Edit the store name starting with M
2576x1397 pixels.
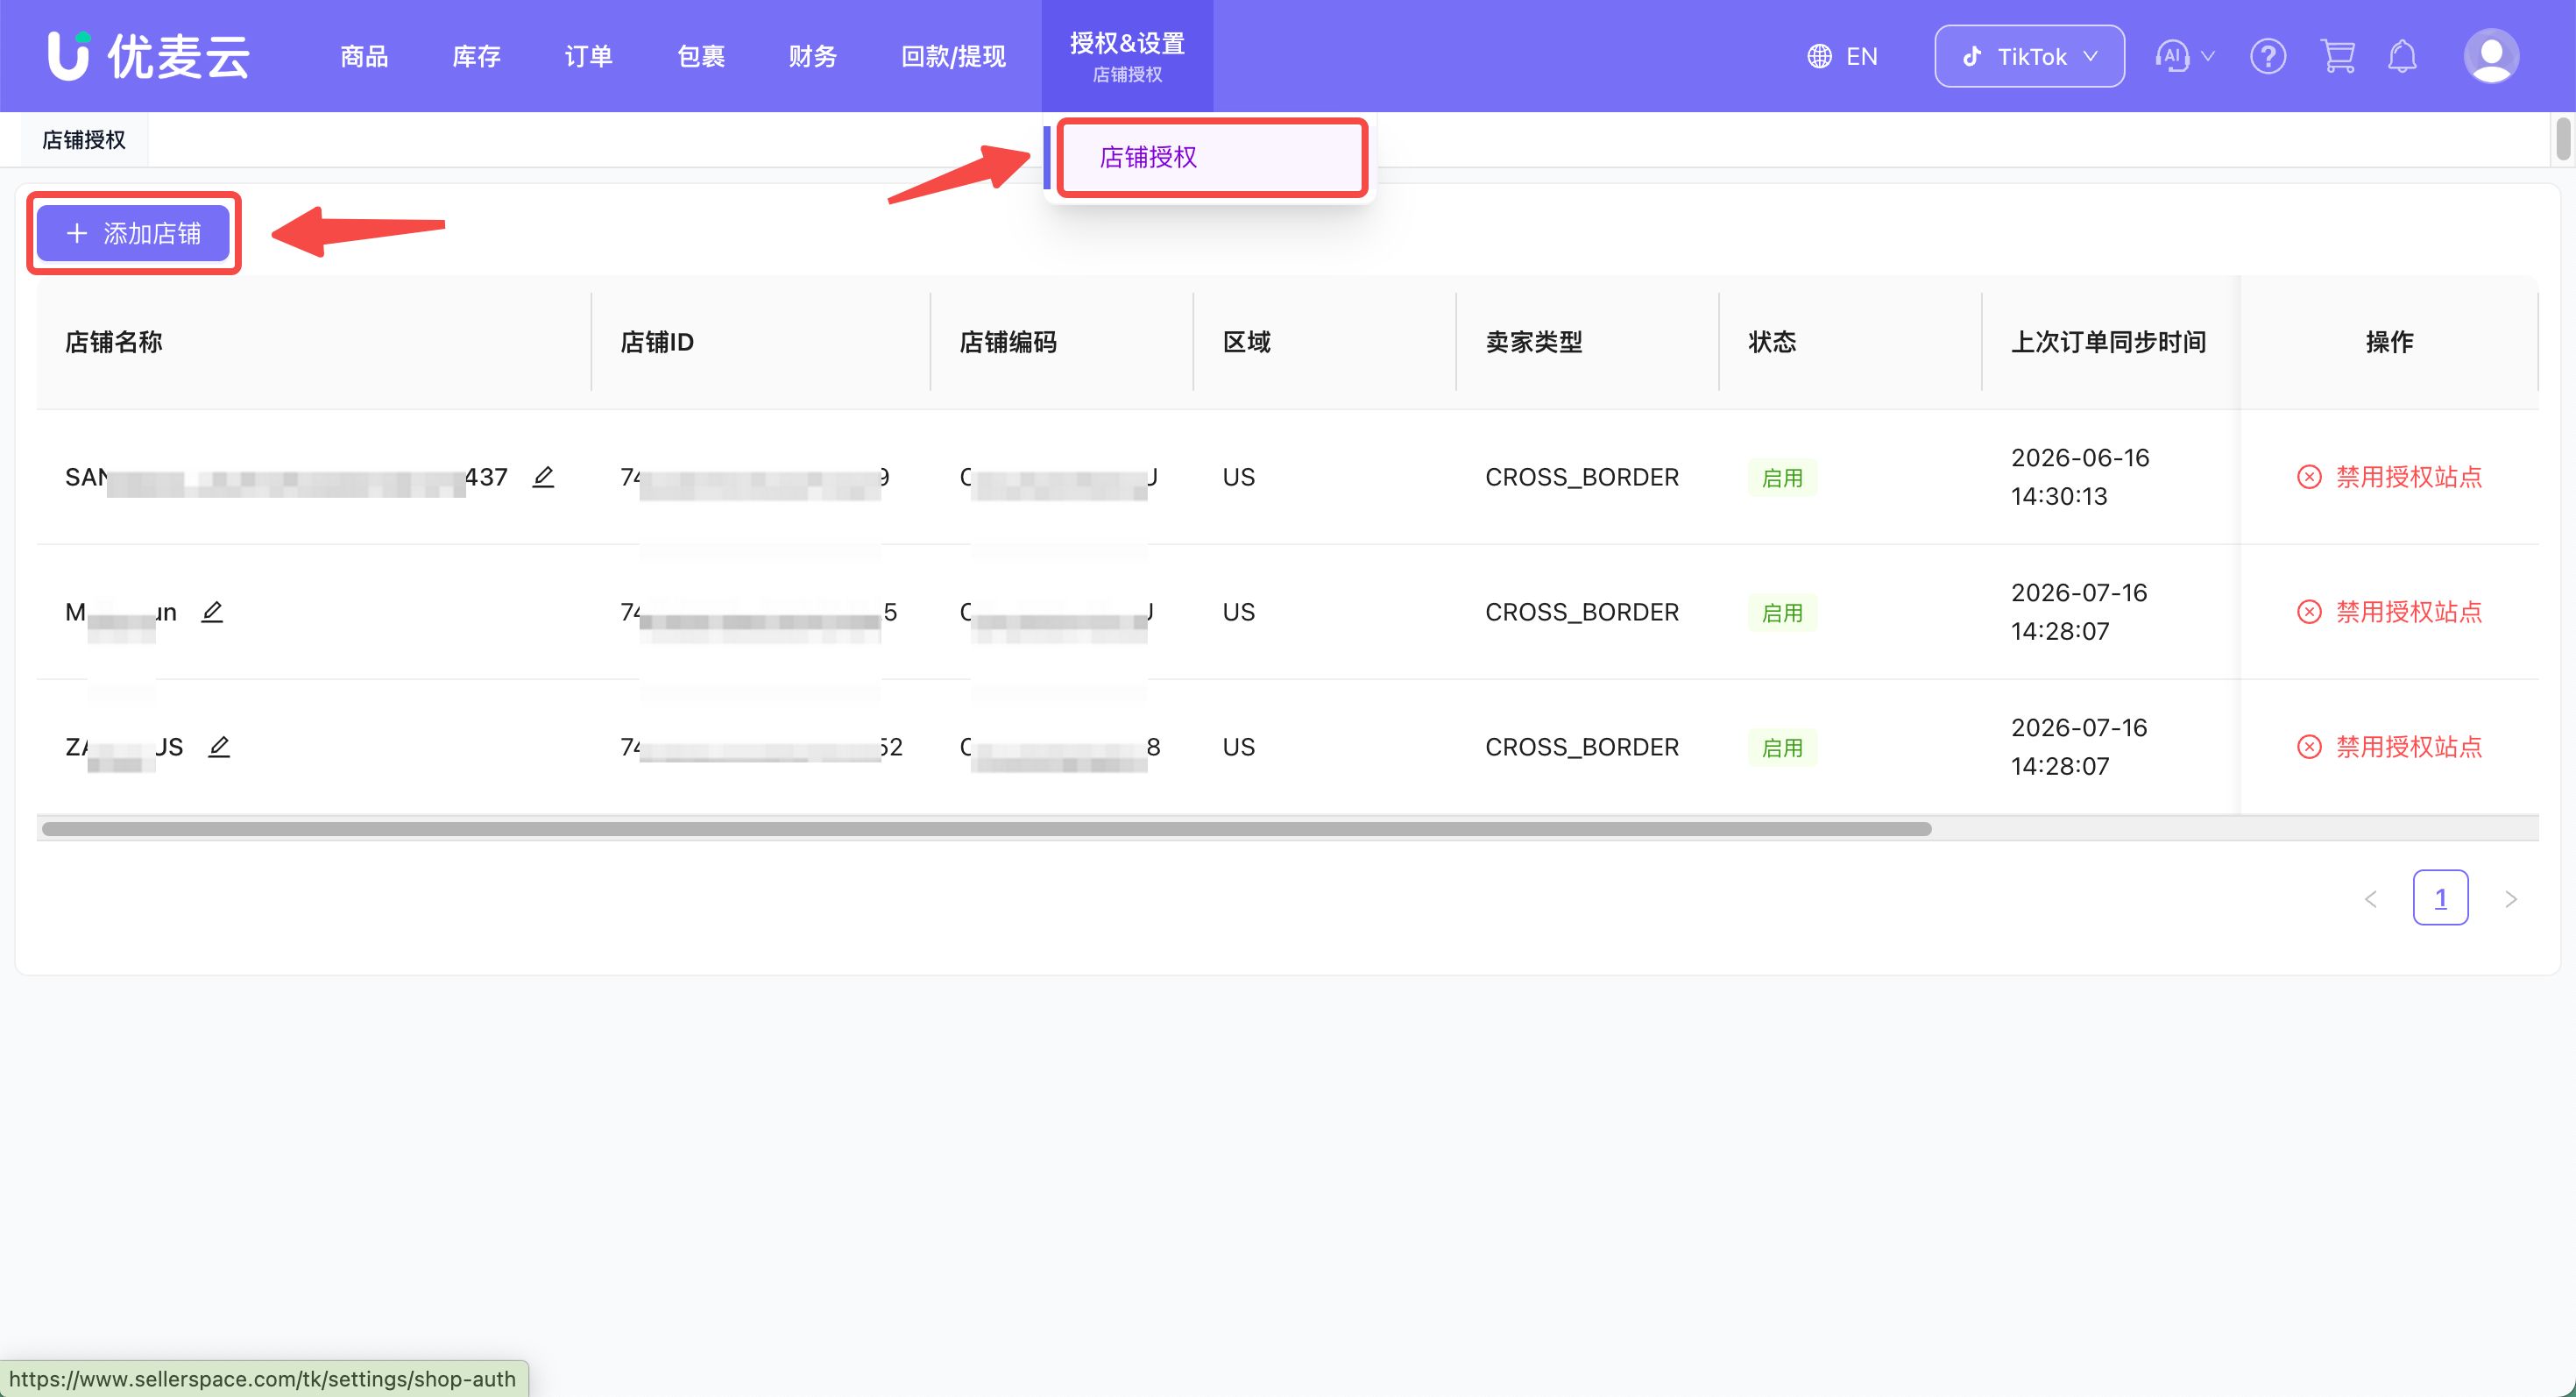(212, 612)
